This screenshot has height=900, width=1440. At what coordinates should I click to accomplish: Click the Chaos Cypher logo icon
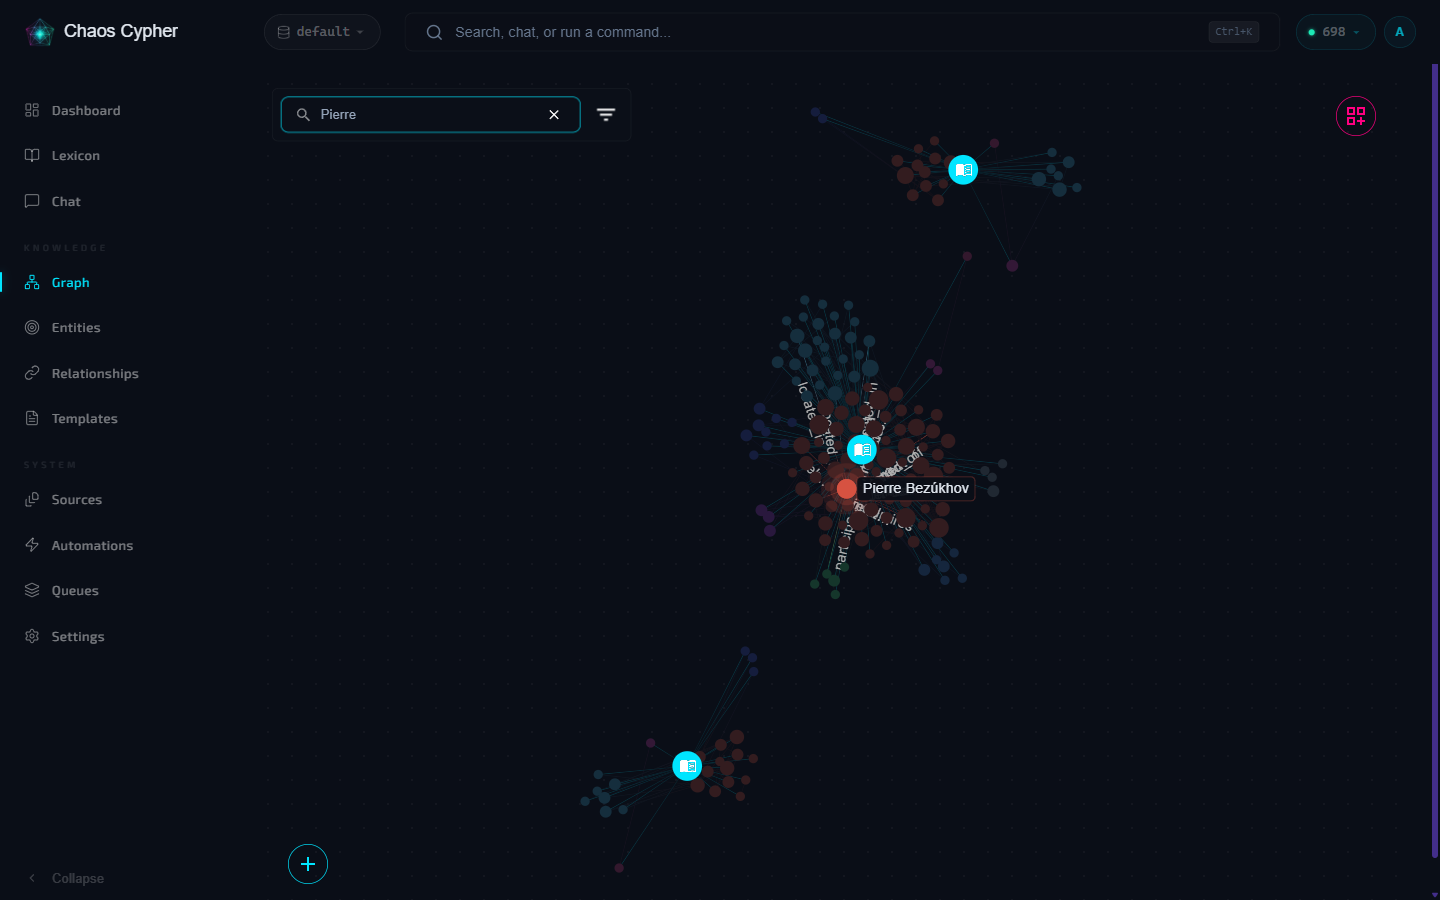(x=40, y=32)
